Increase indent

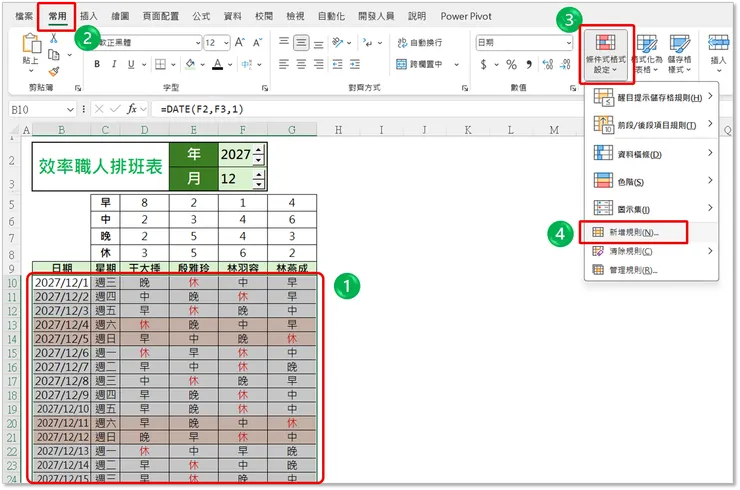tap(355, 64)
